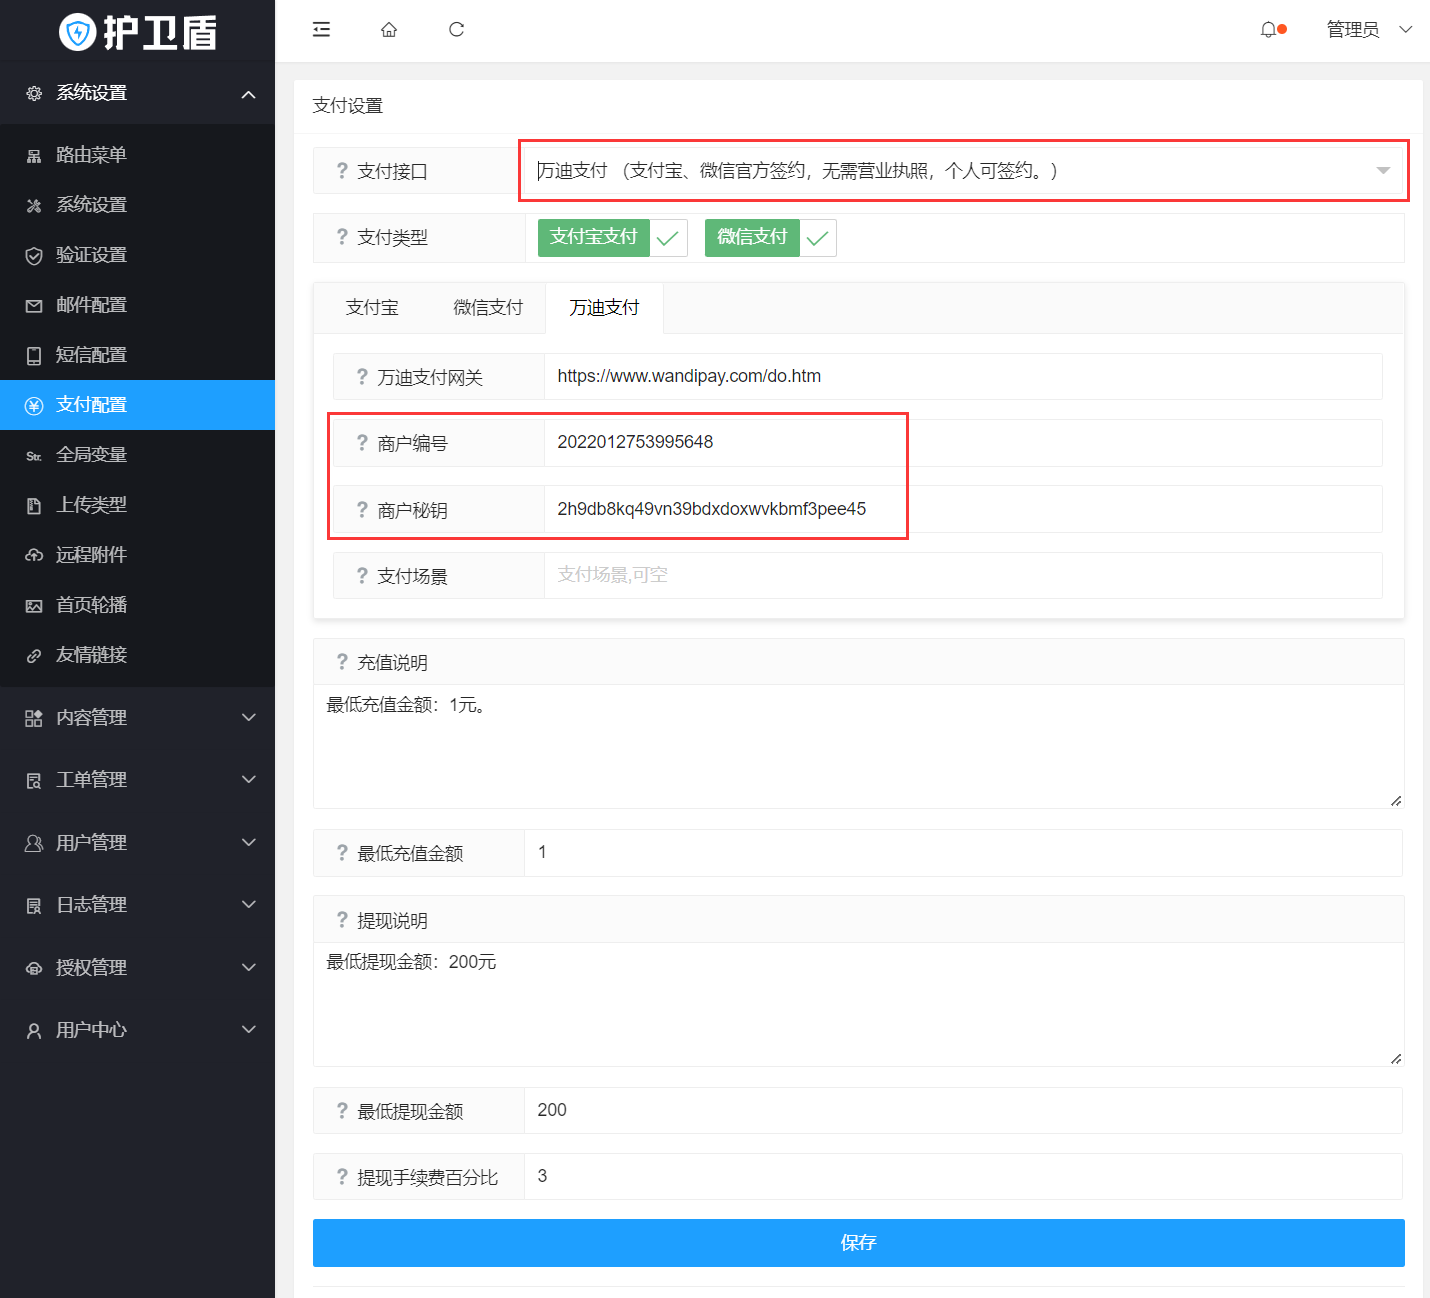The height and width of the screenshot is (1298, 1430).
Task: Click the 路由菜单 sidebar icon
Action: click(34, 155)
